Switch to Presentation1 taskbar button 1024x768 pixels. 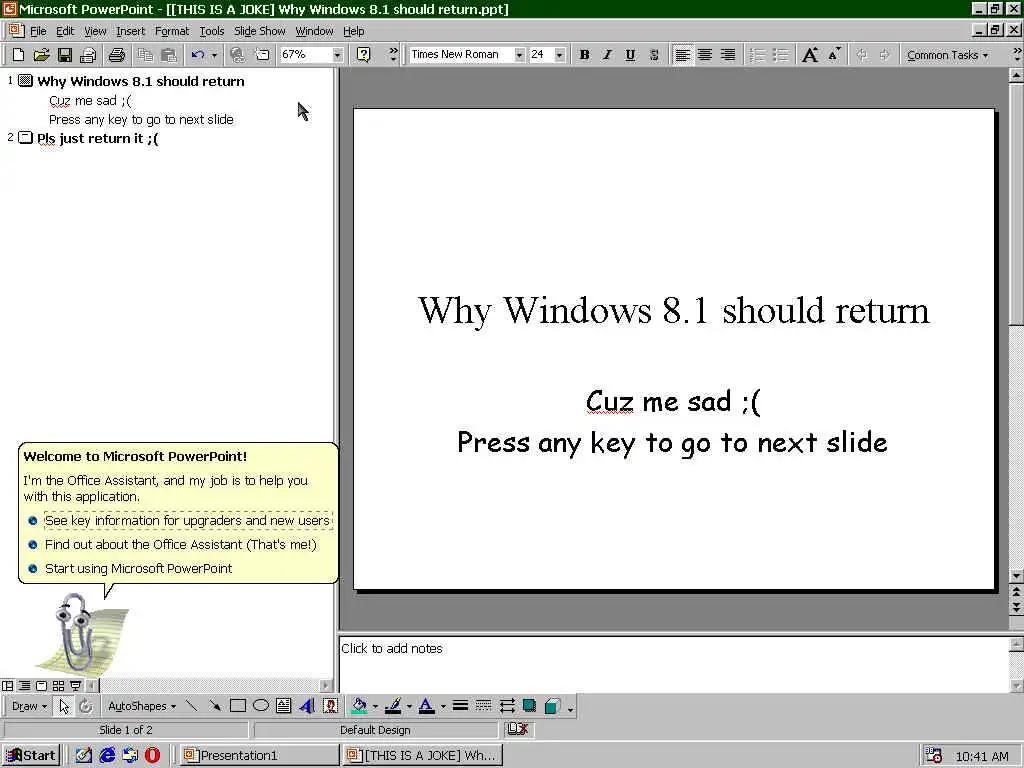(259, 756)
